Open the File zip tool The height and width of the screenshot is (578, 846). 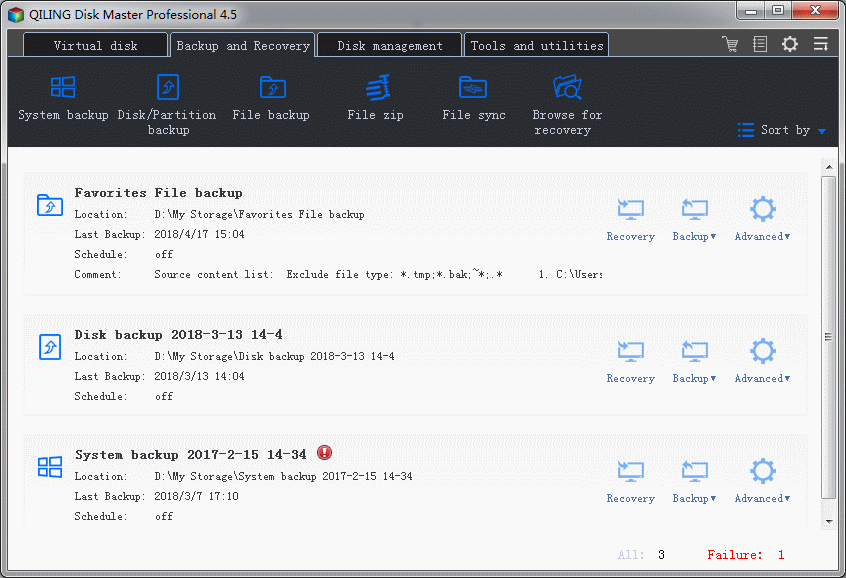point(376,98)
